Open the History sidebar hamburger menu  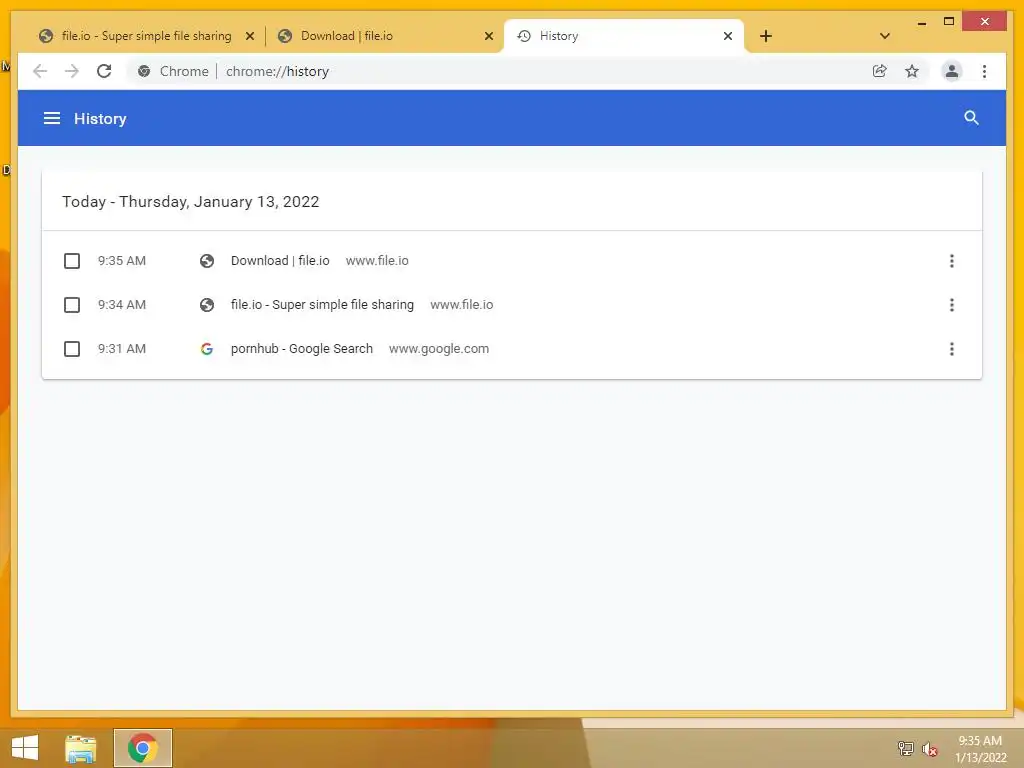(x=52, y=118)
